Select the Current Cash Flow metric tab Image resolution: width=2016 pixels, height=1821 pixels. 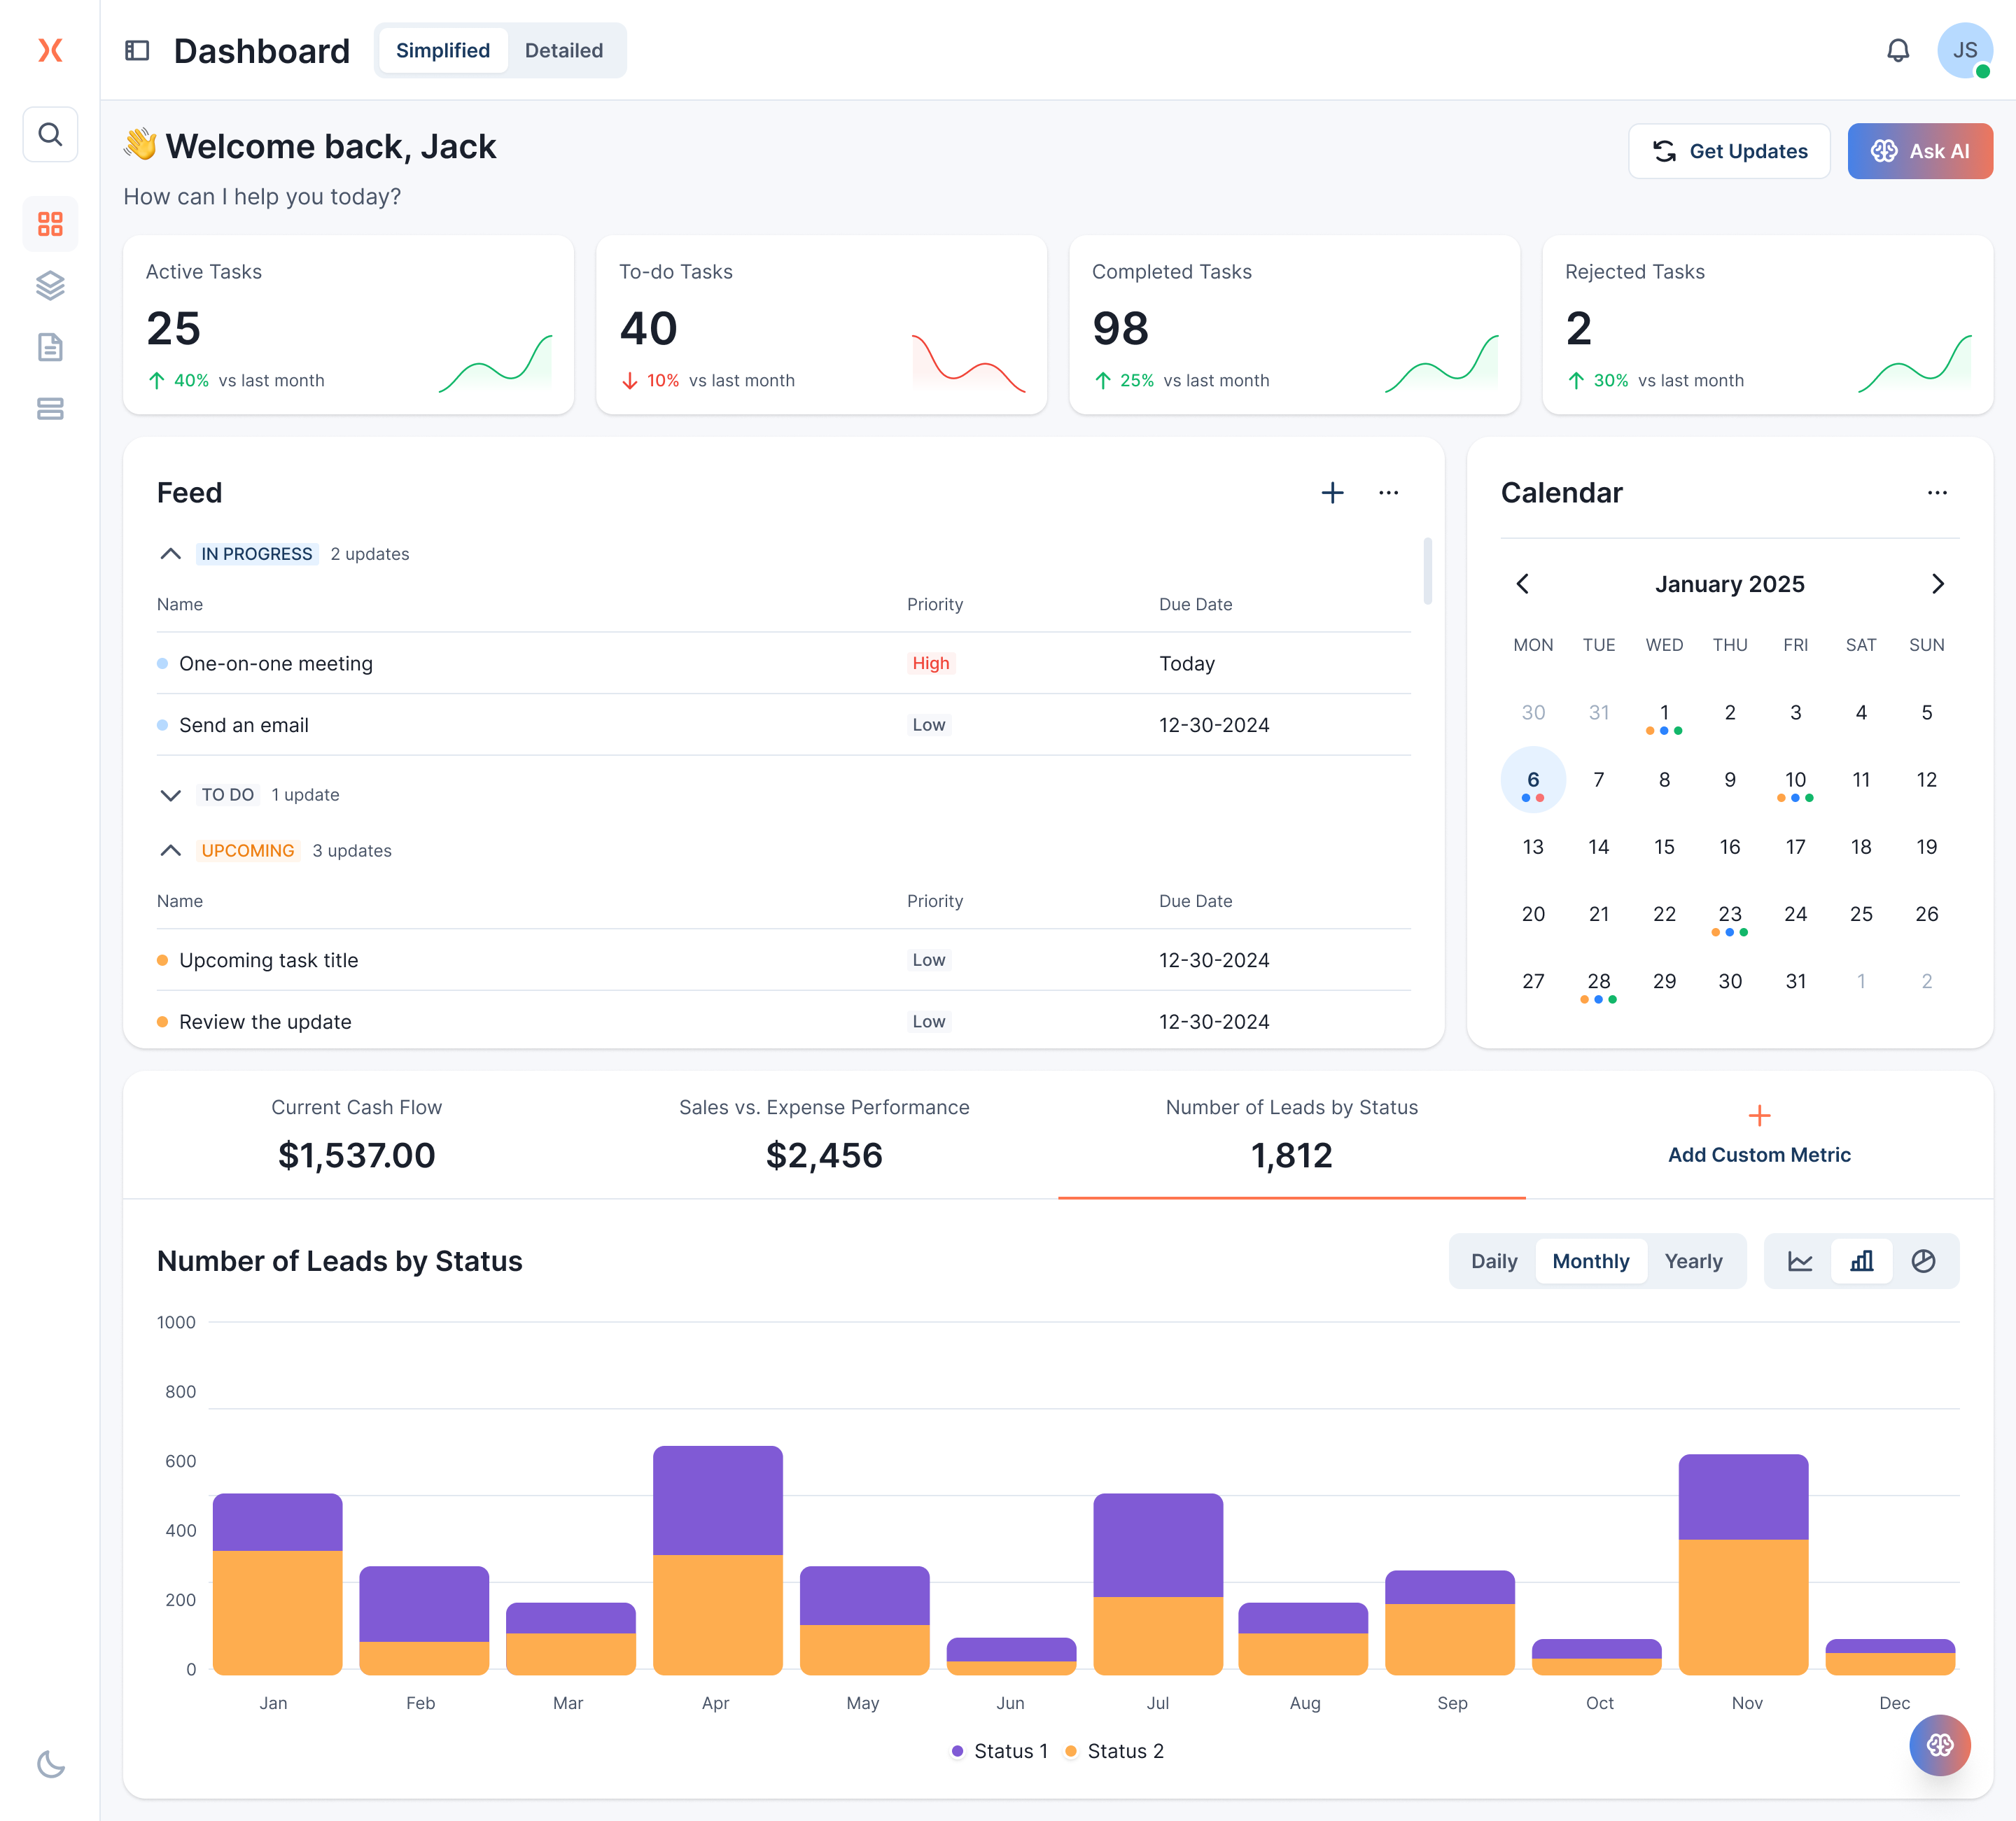356,1135
